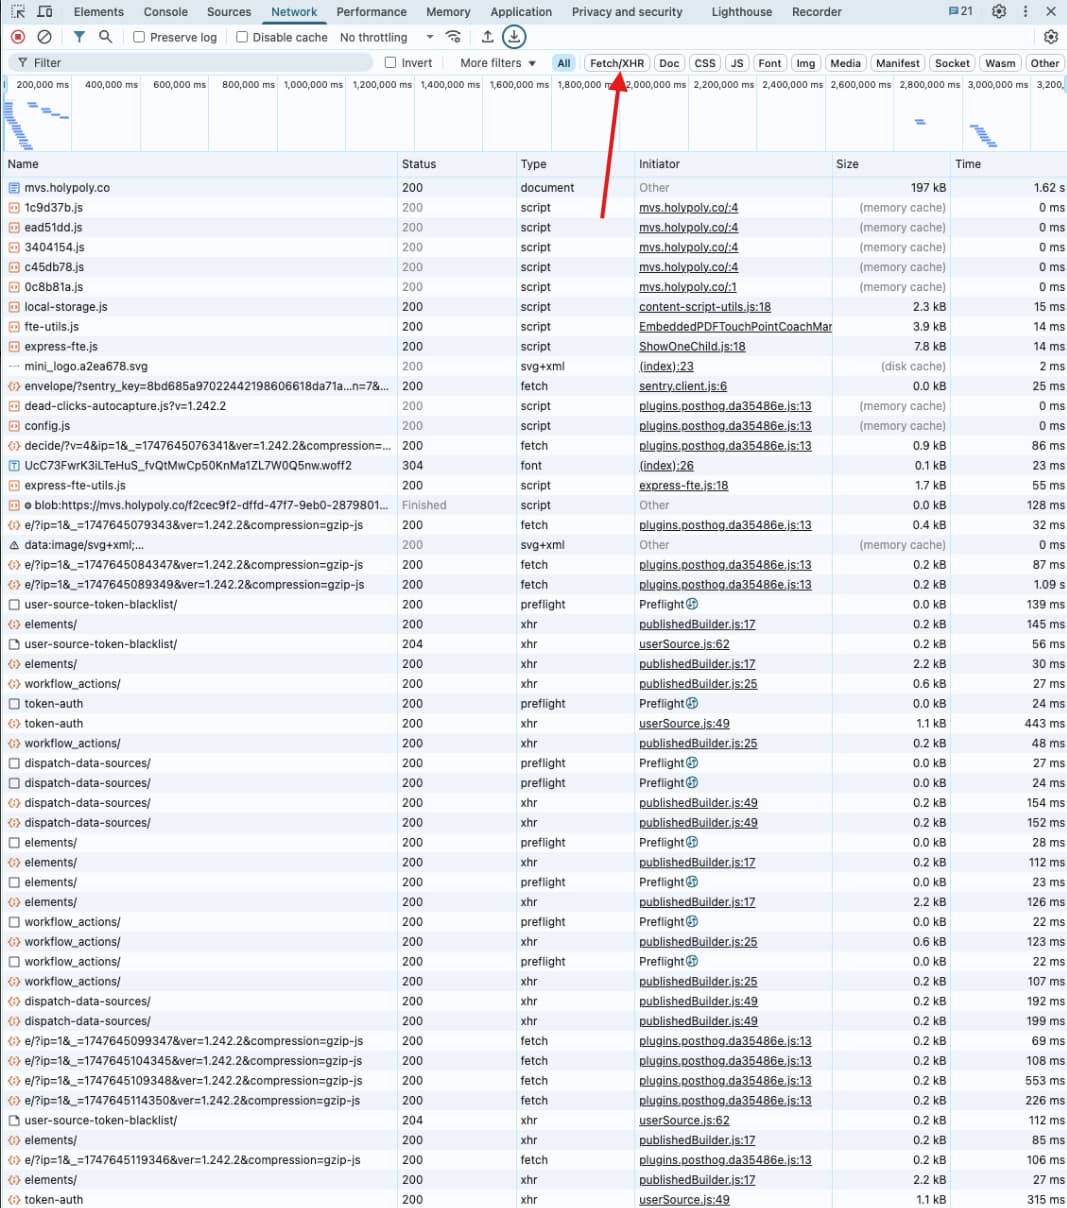
Task: Activate the inspect element picker icon
Action: [x=18, y=12]
